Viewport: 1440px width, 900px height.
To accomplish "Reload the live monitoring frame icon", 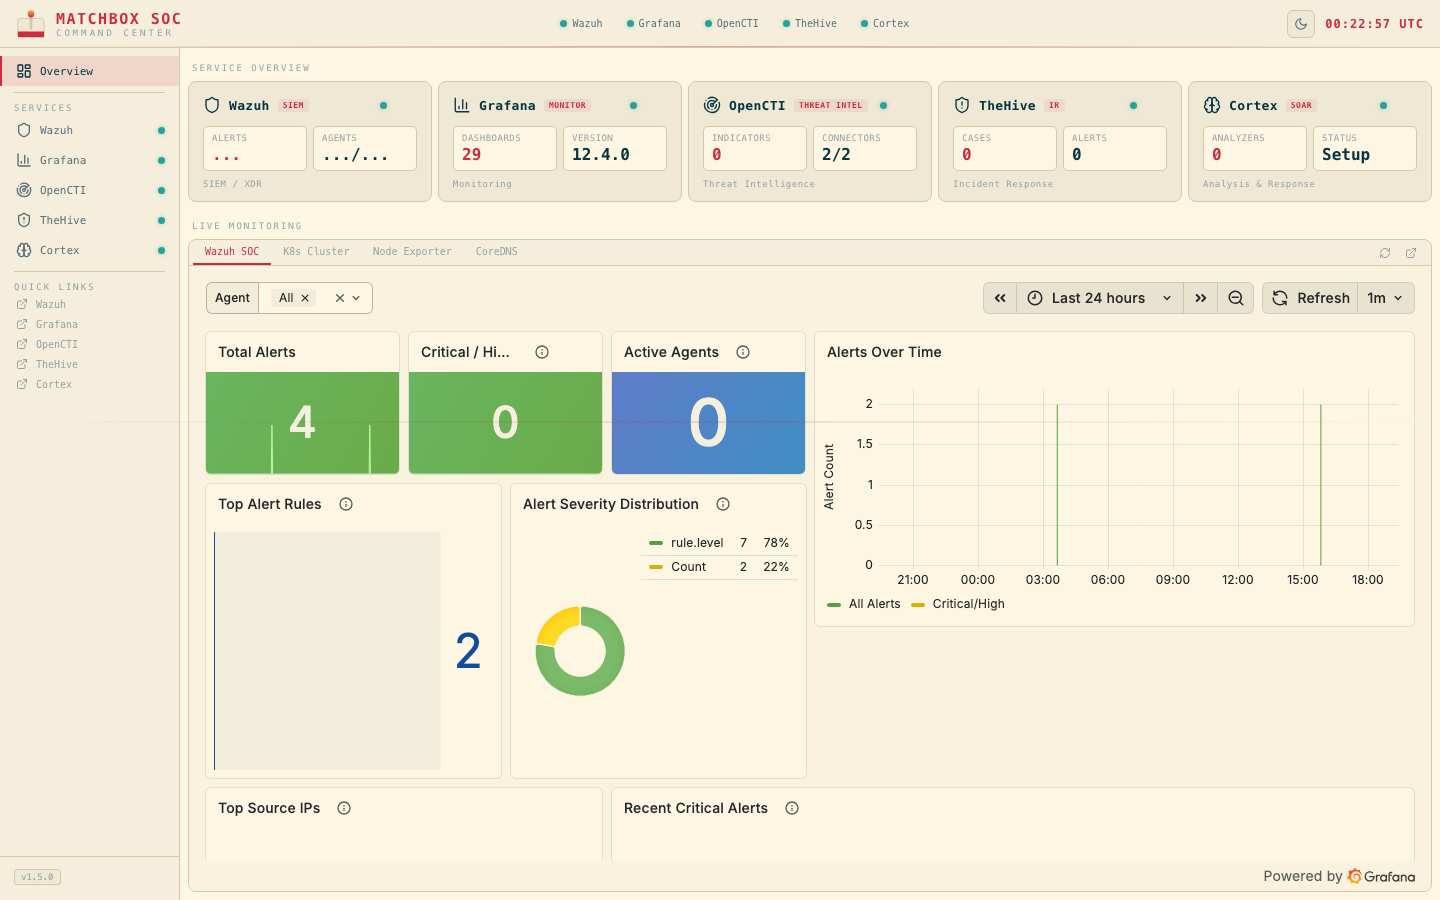I will point(1385,253).
